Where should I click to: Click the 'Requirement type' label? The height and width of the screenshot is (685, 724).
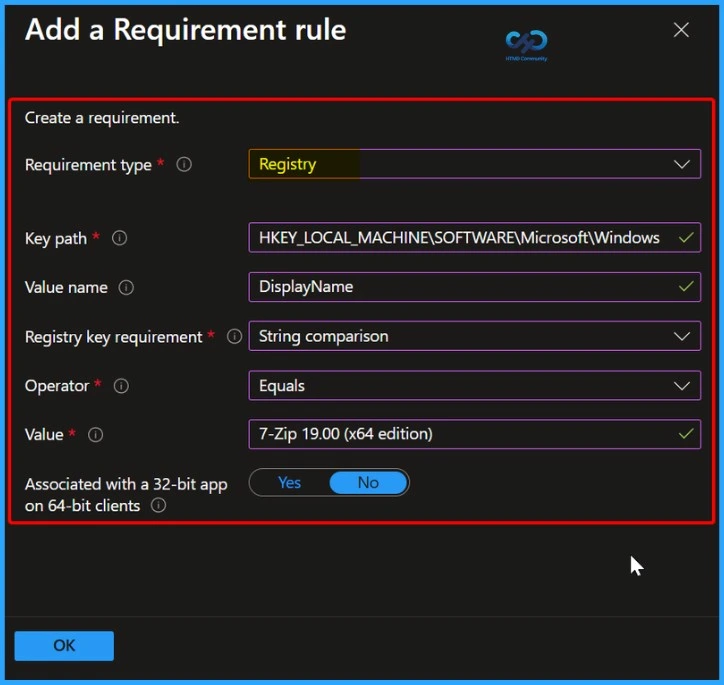click(x=88, y=165)
